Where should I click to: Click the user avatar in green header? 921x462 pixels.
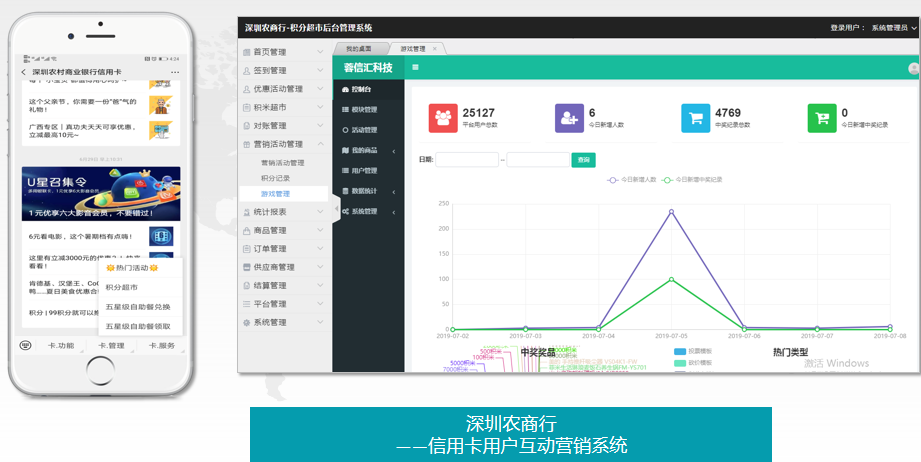(x=914, y=68)
